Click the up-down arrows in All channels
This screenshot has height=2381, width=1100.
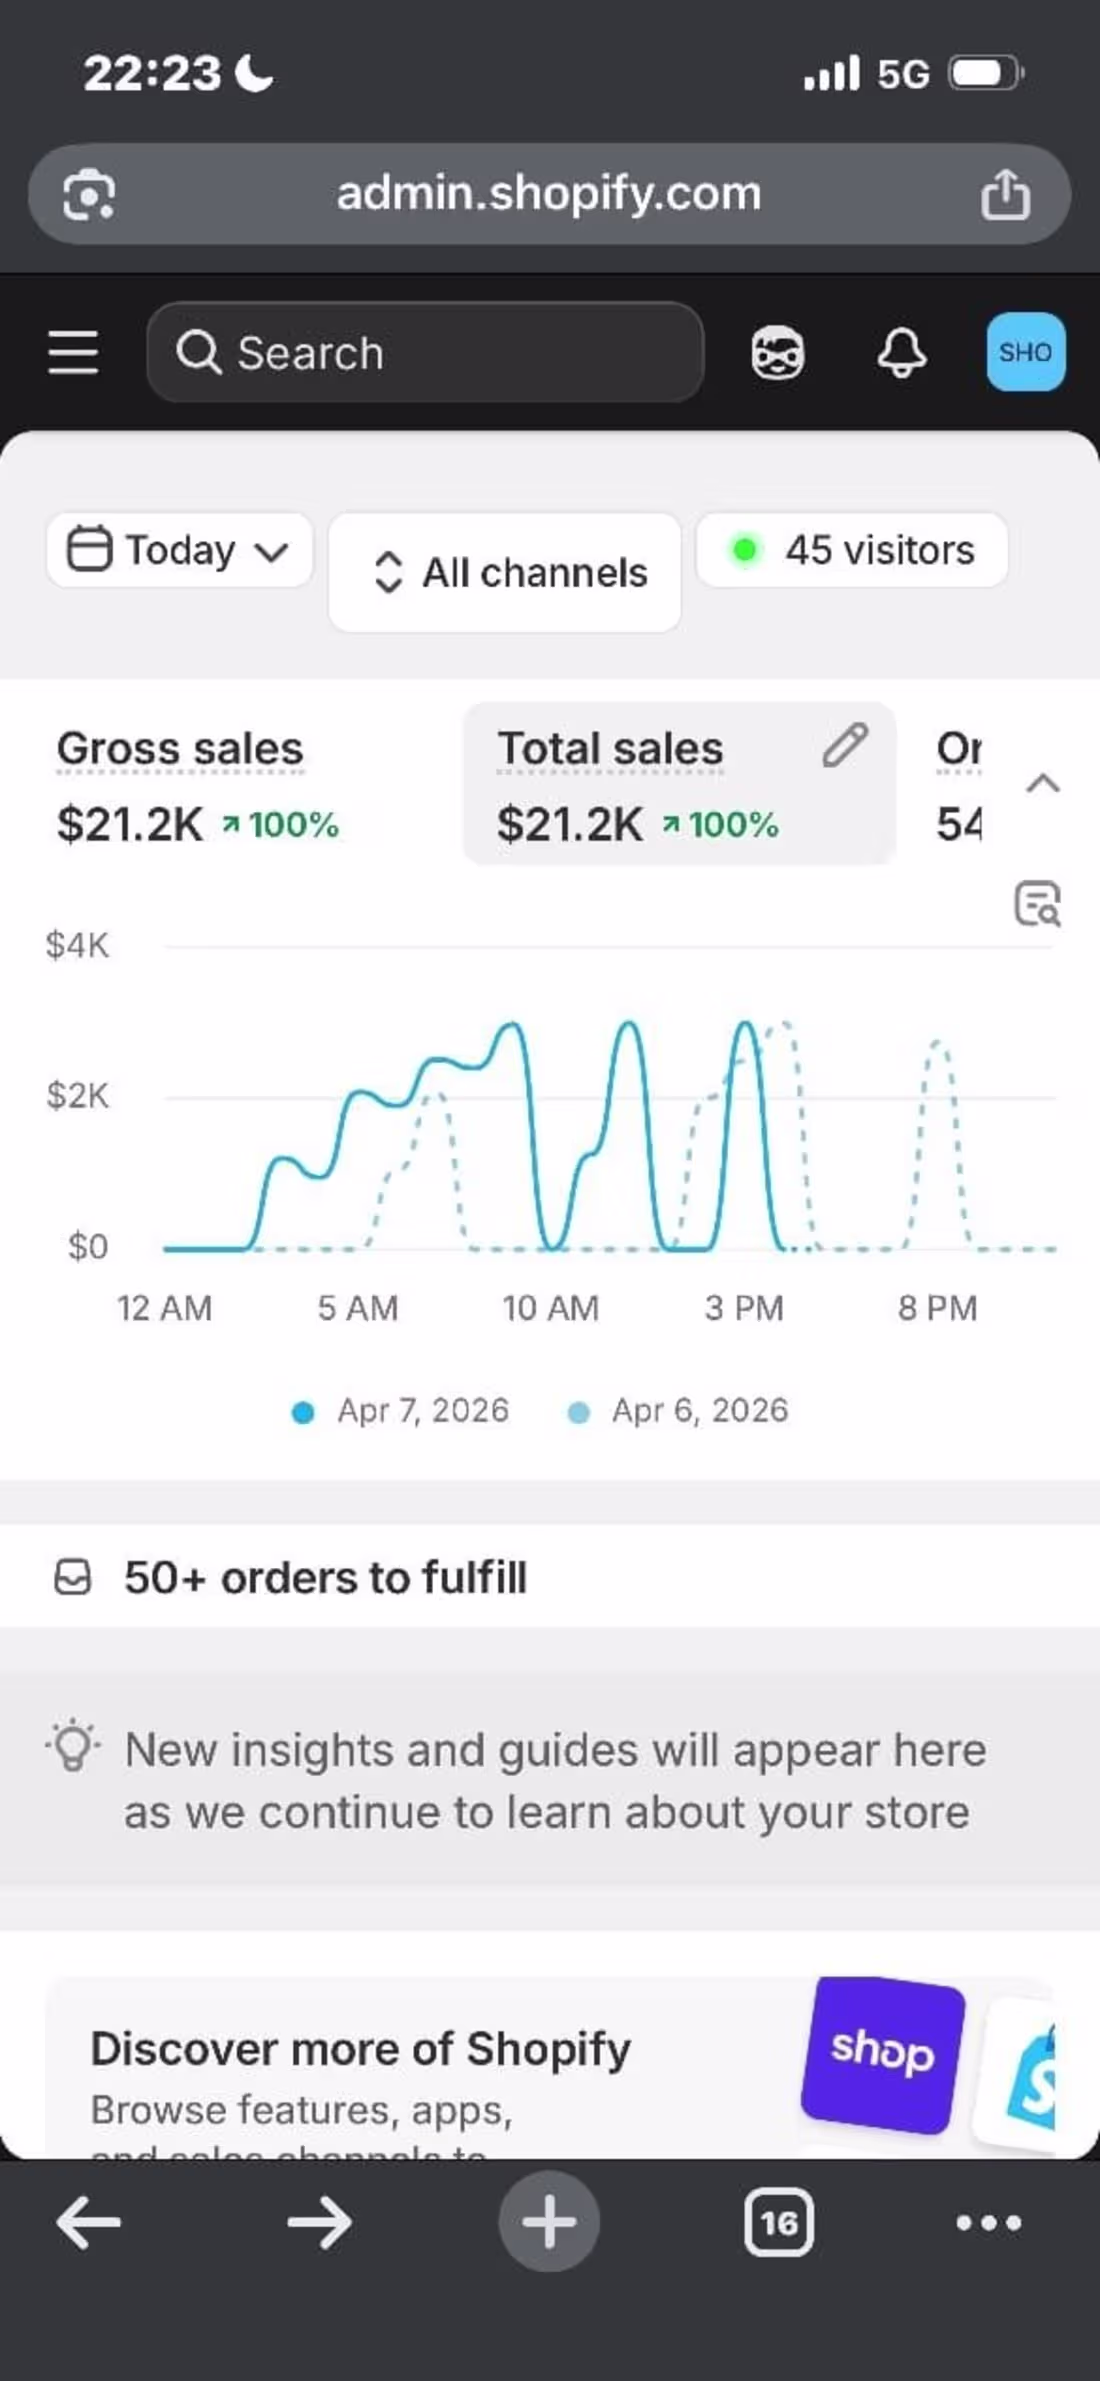pos(388,573)
